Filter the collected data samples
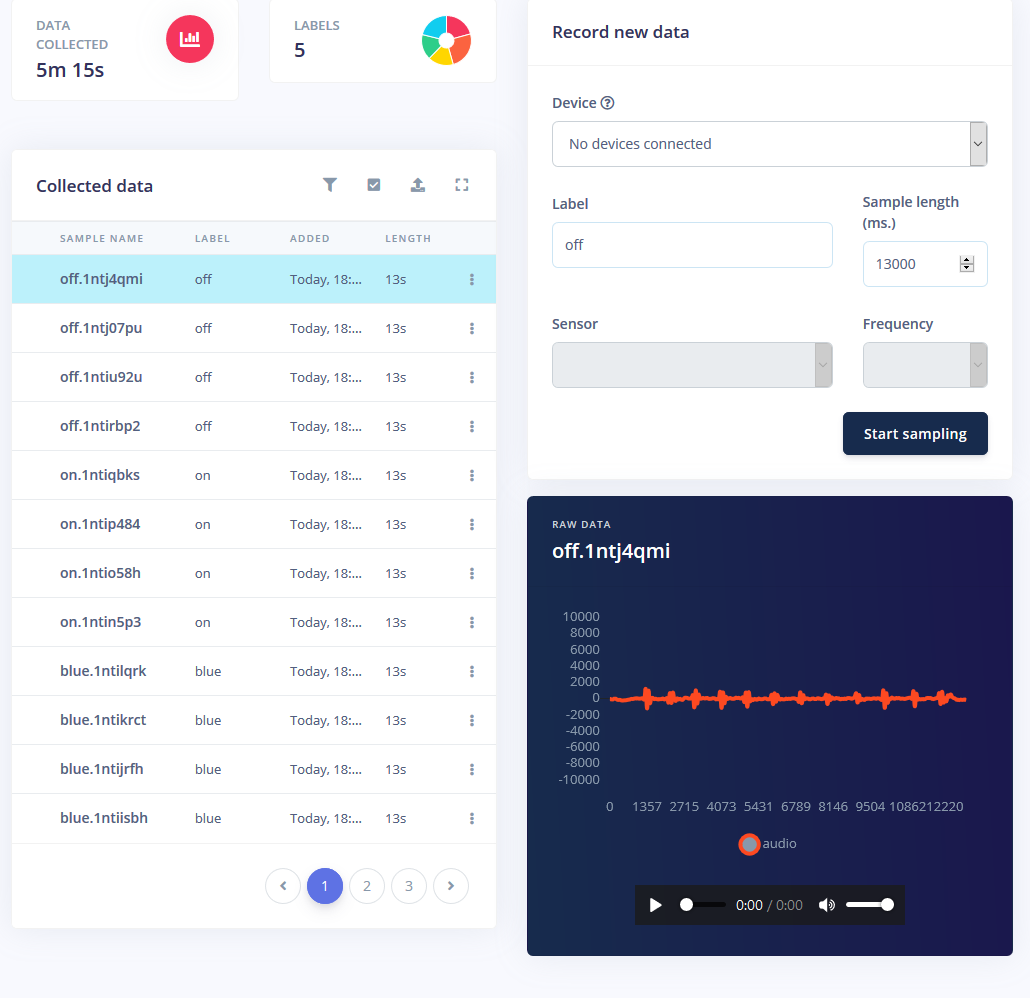The image size is (1030, 998). pos(330,185)
